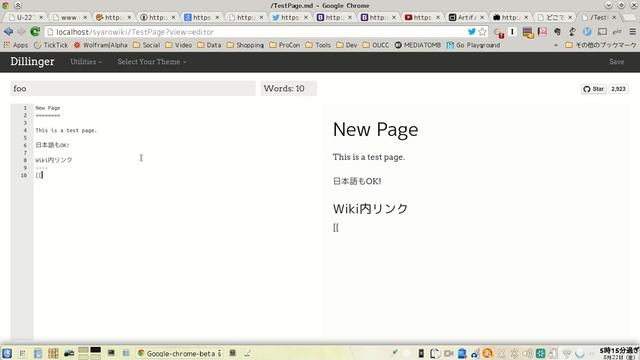The width and height of the screenshot is (640, 360).
Task: Click the 'Wiki内リンク' preview heading
Action: [370, 209]
